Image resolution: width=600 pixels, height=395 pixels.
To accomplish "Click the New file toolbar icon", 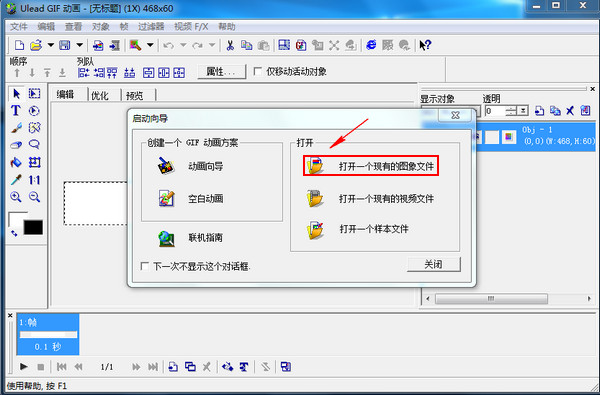I will point(19,45).
